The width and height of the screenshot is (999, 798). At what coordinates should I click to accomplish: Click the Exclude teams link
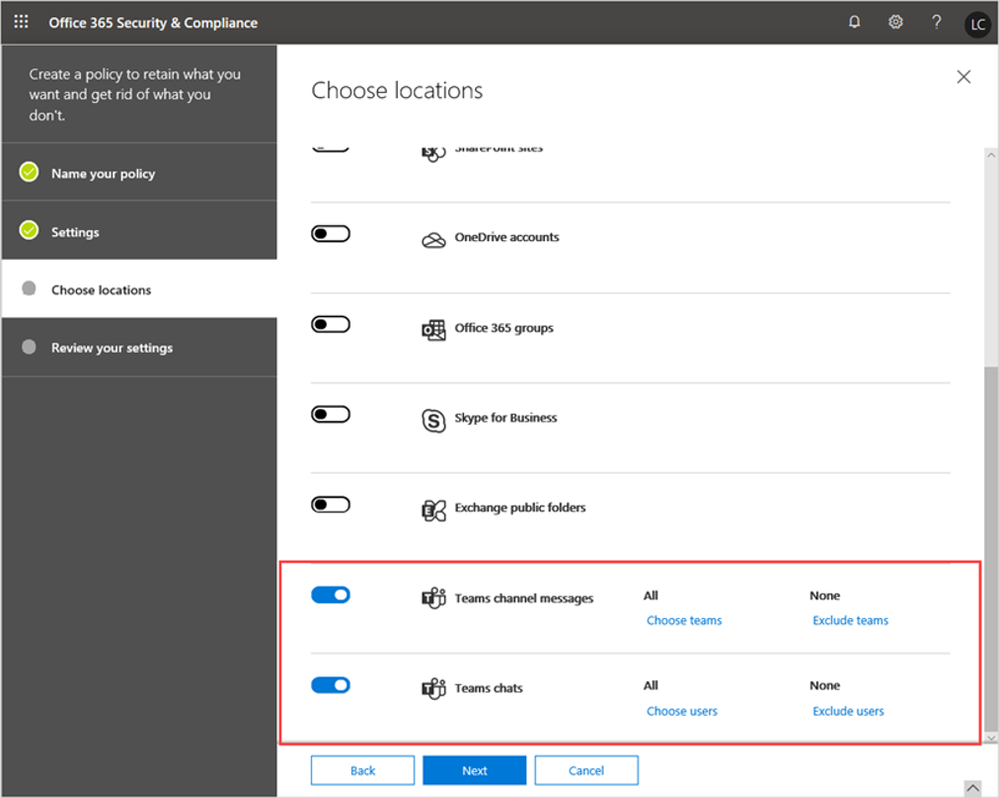pyautogui.click(x=851, y=620)
